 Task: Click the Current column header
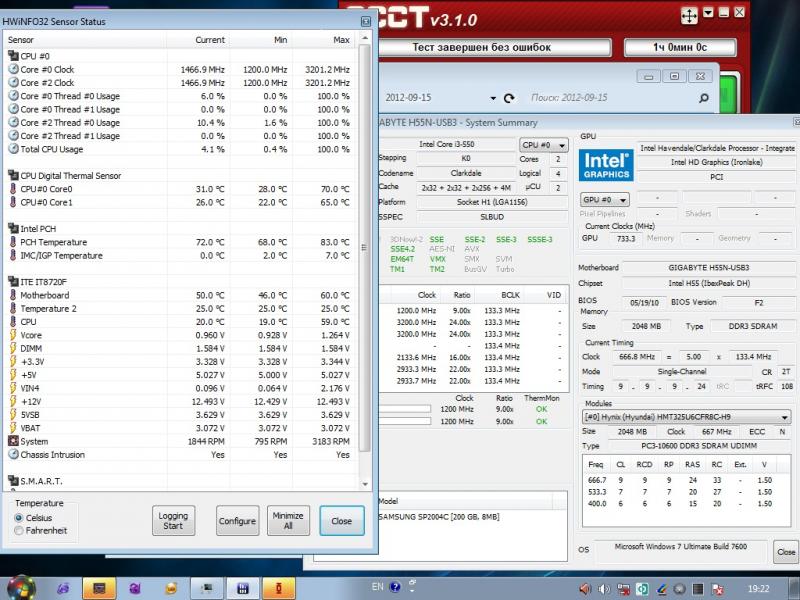click(x=198, y=40)
